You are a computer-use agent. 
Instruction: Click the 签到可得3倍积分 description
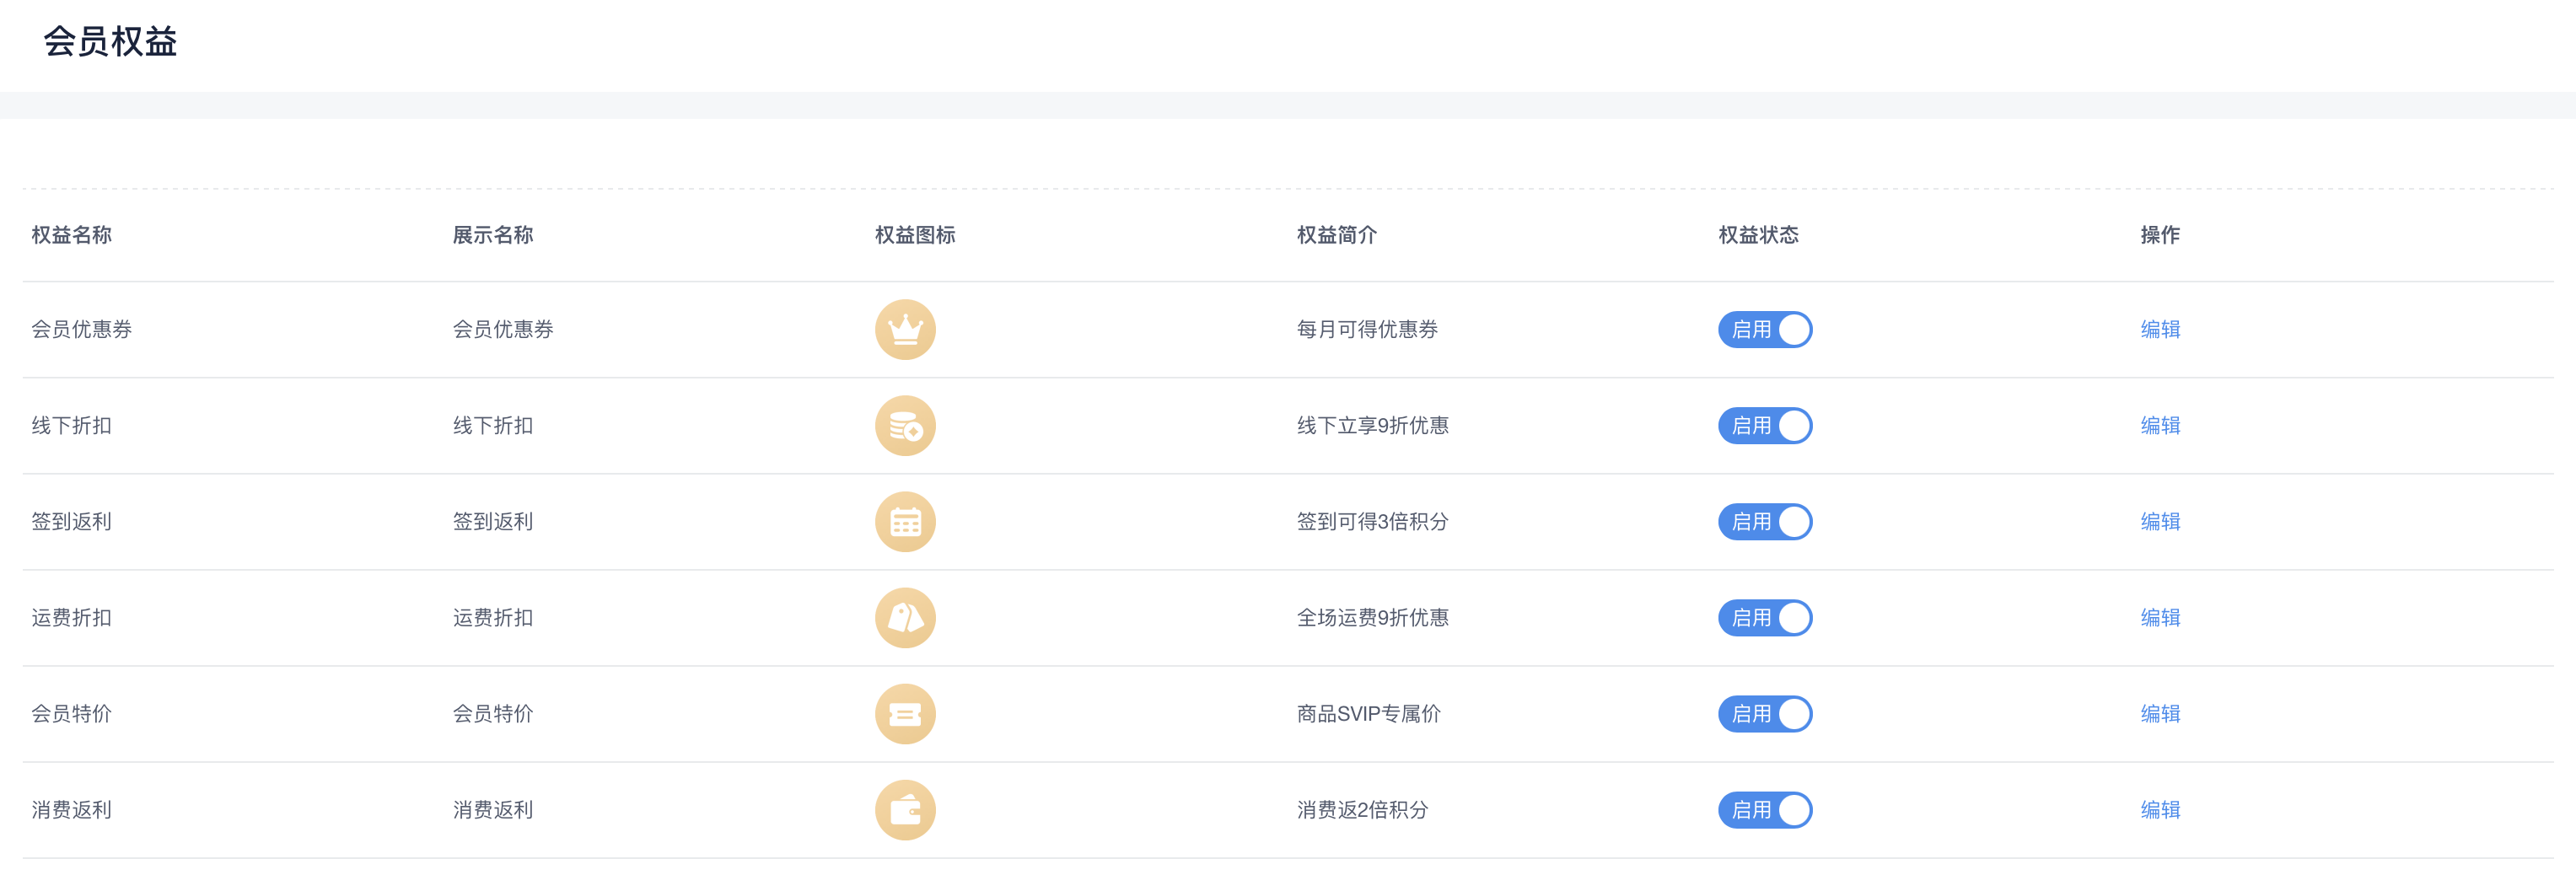click(x=1372, y=521)
